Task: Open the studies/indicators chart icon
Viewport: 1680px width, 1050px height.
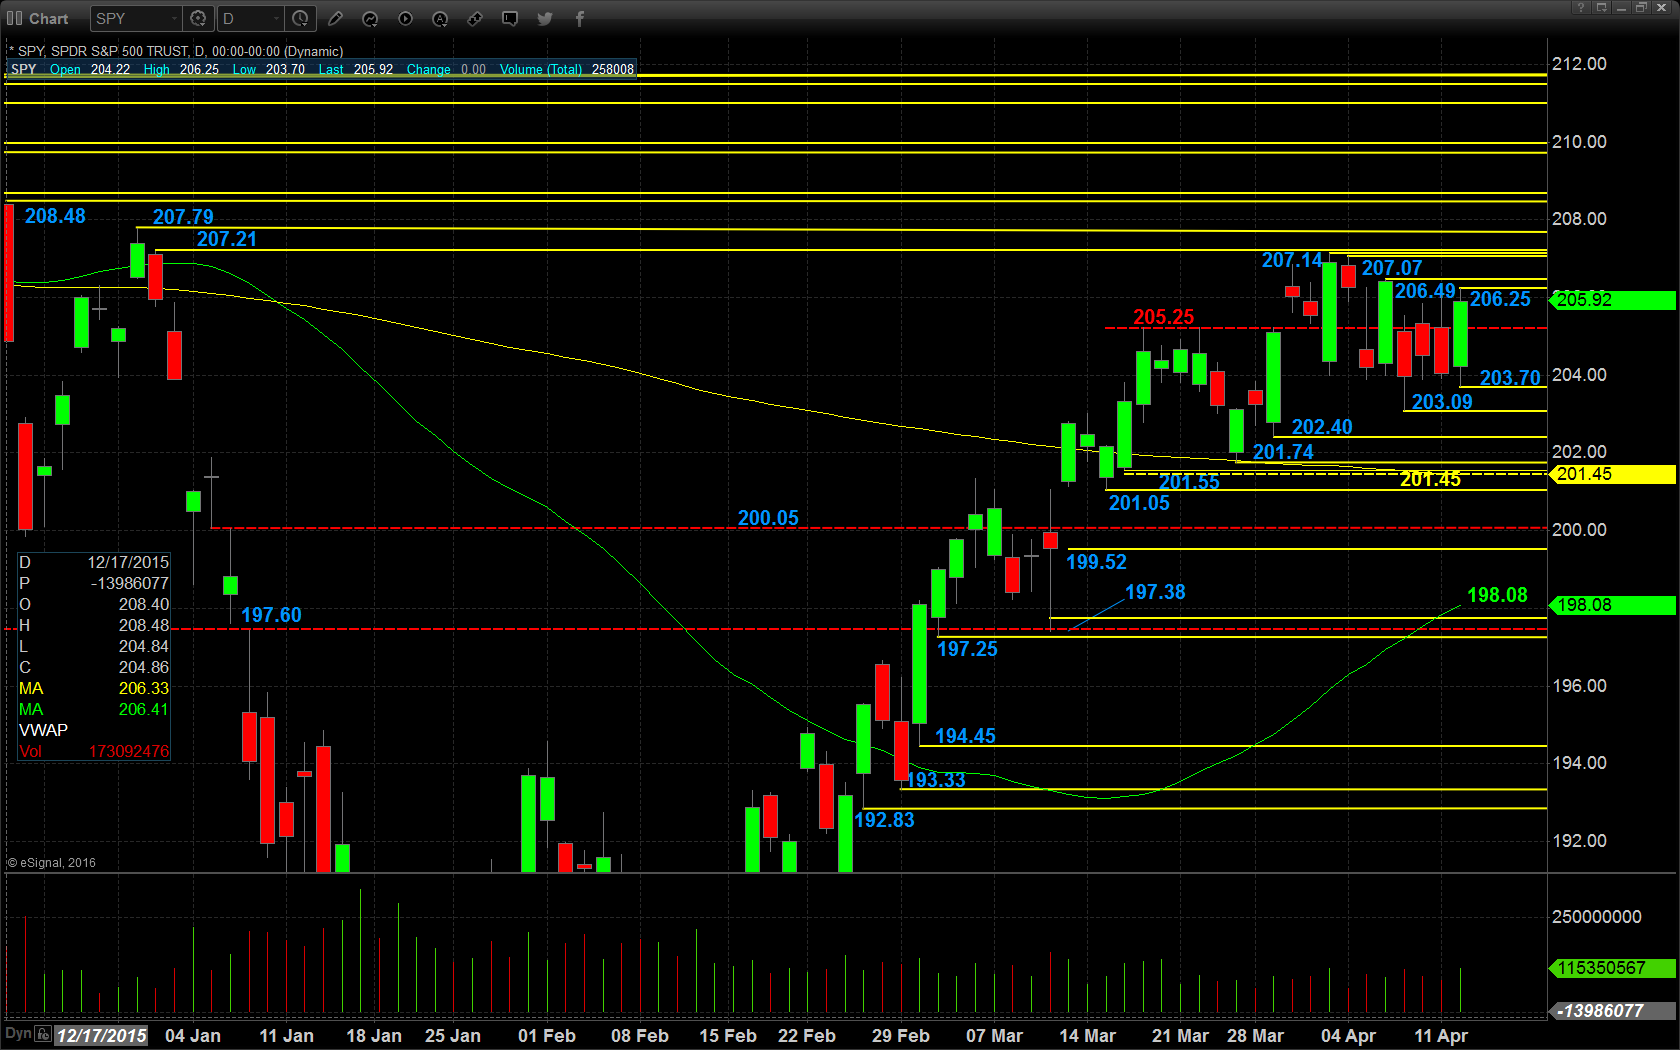Action: pyautogui.click(x=370, y=18)
